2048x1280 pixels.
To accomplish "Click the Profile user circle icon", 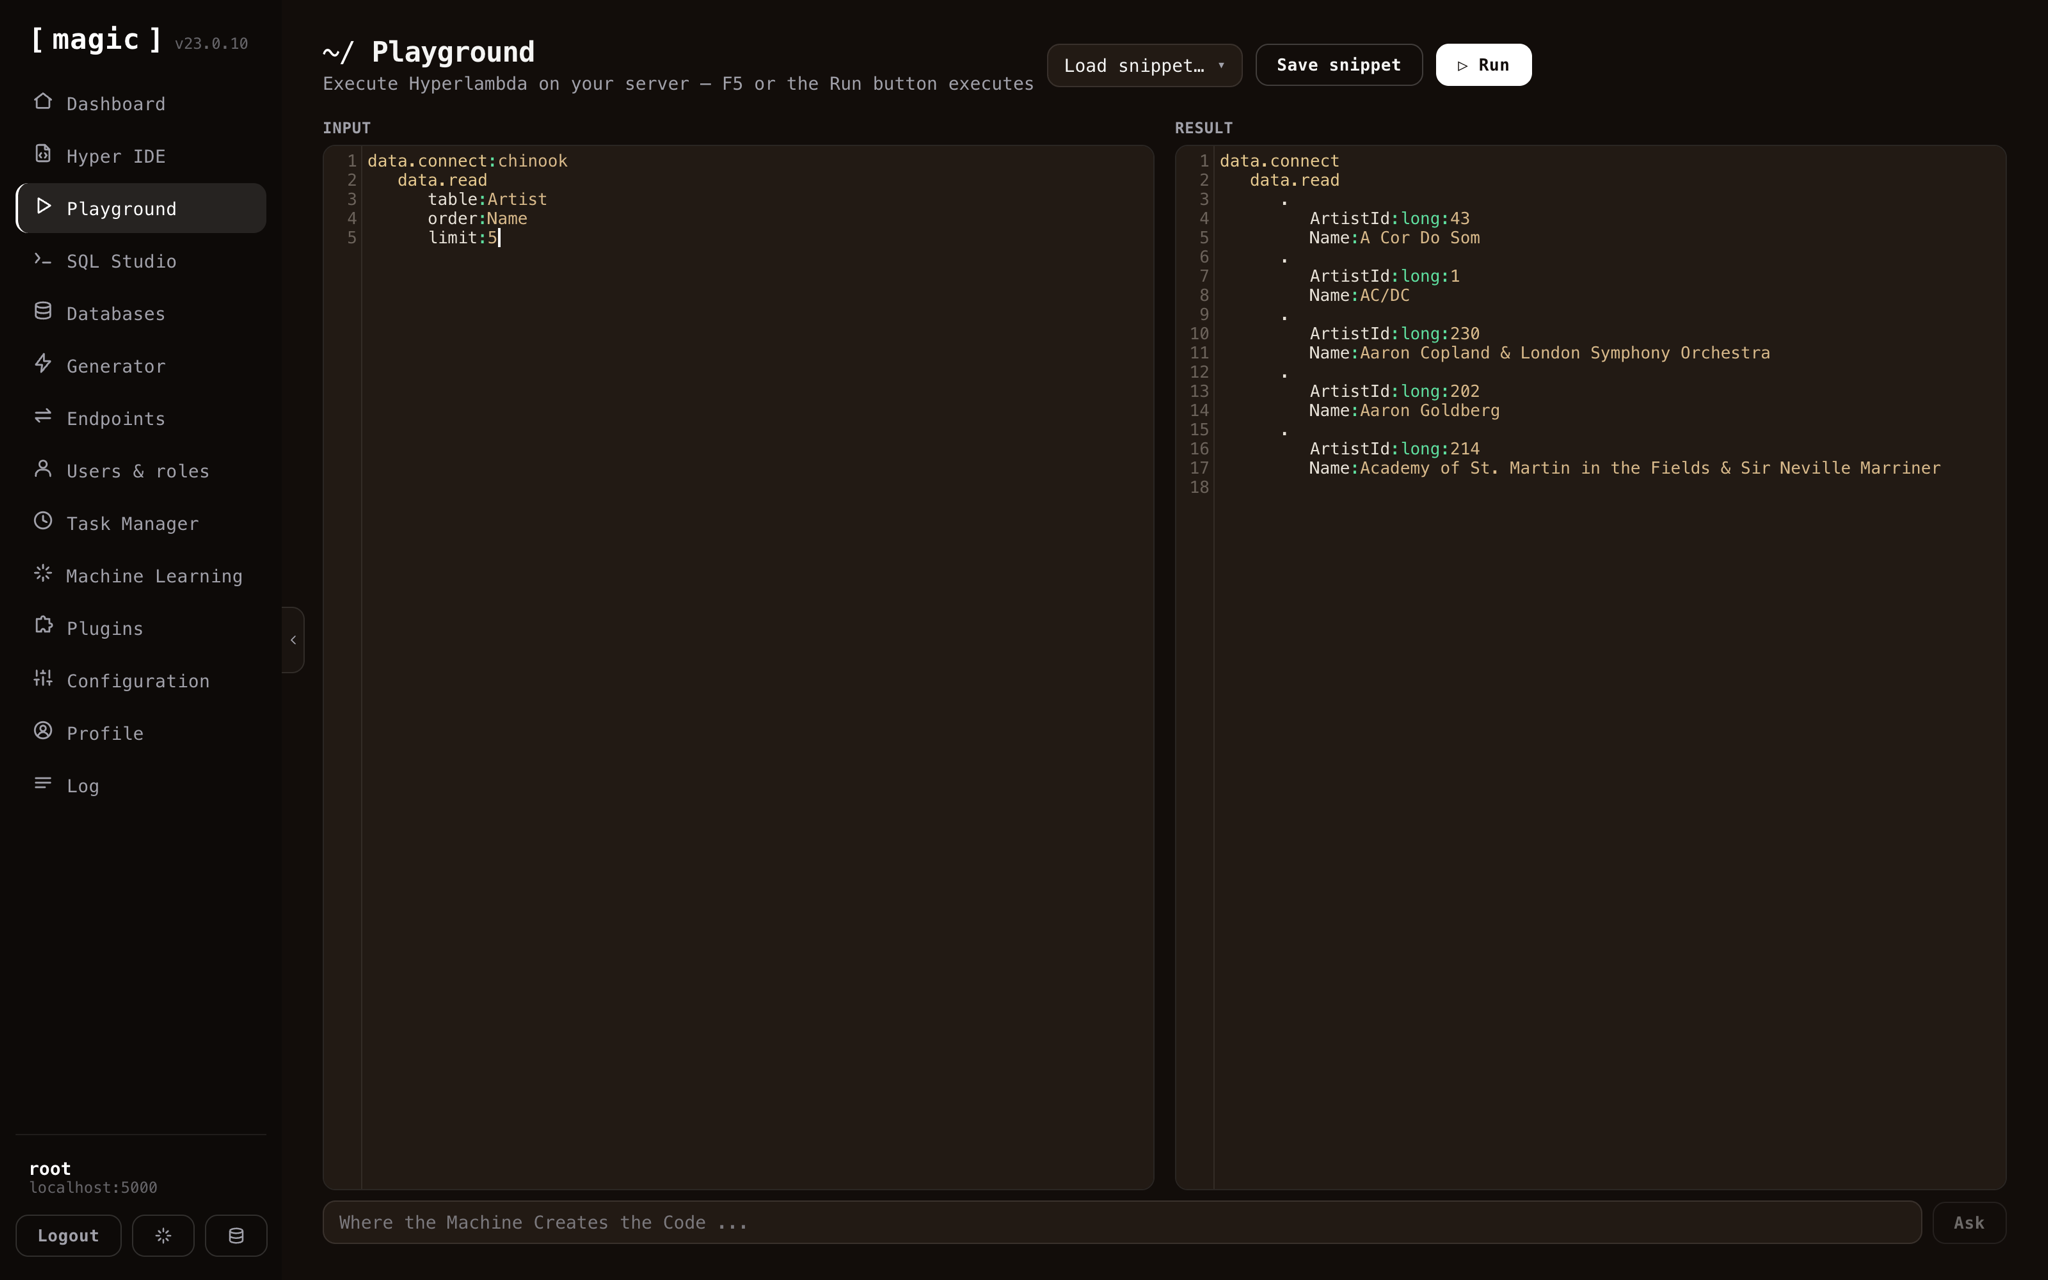I will click(x=43, y=731).
